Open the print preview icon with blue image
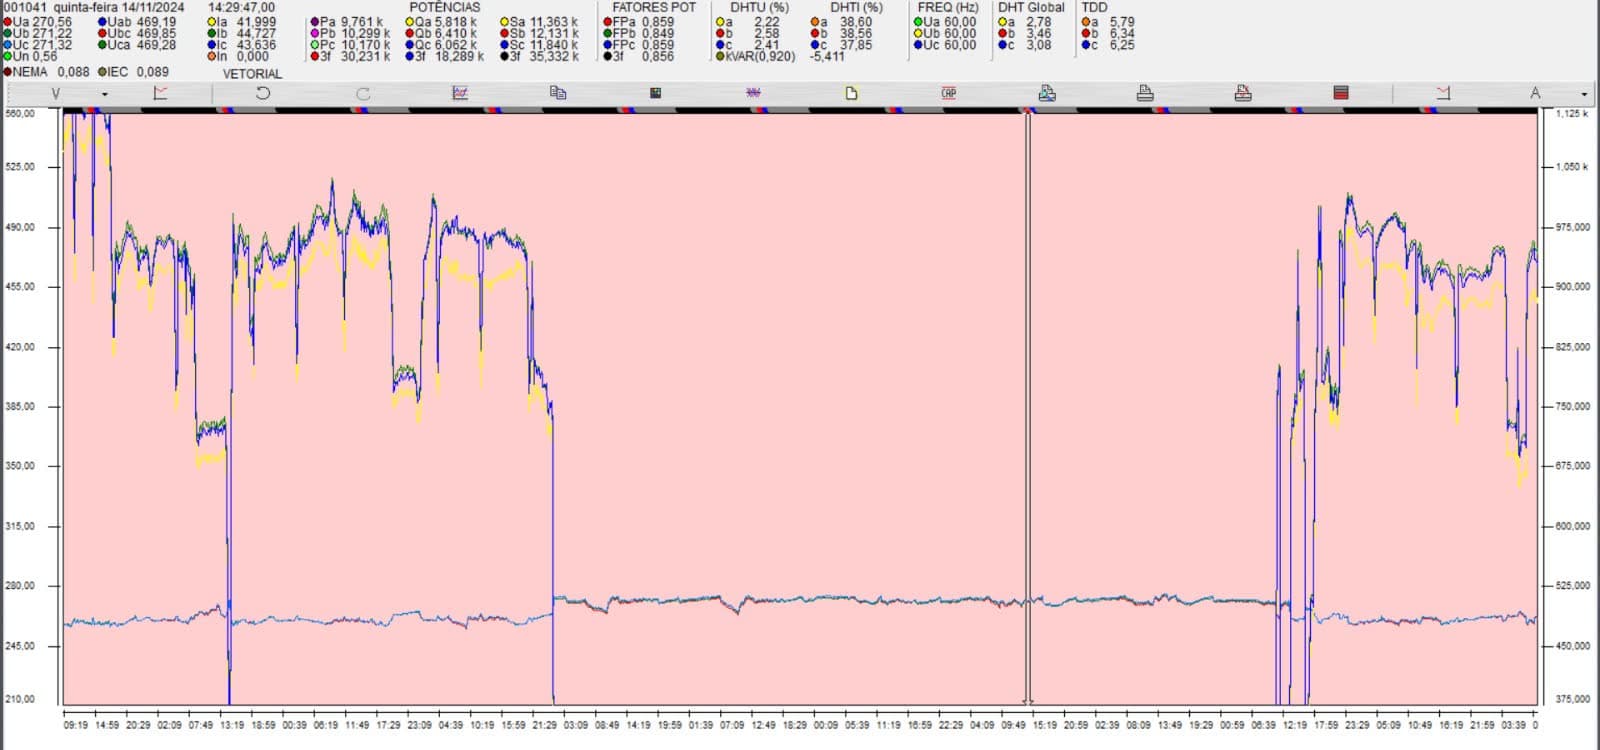 [1047, 93]
